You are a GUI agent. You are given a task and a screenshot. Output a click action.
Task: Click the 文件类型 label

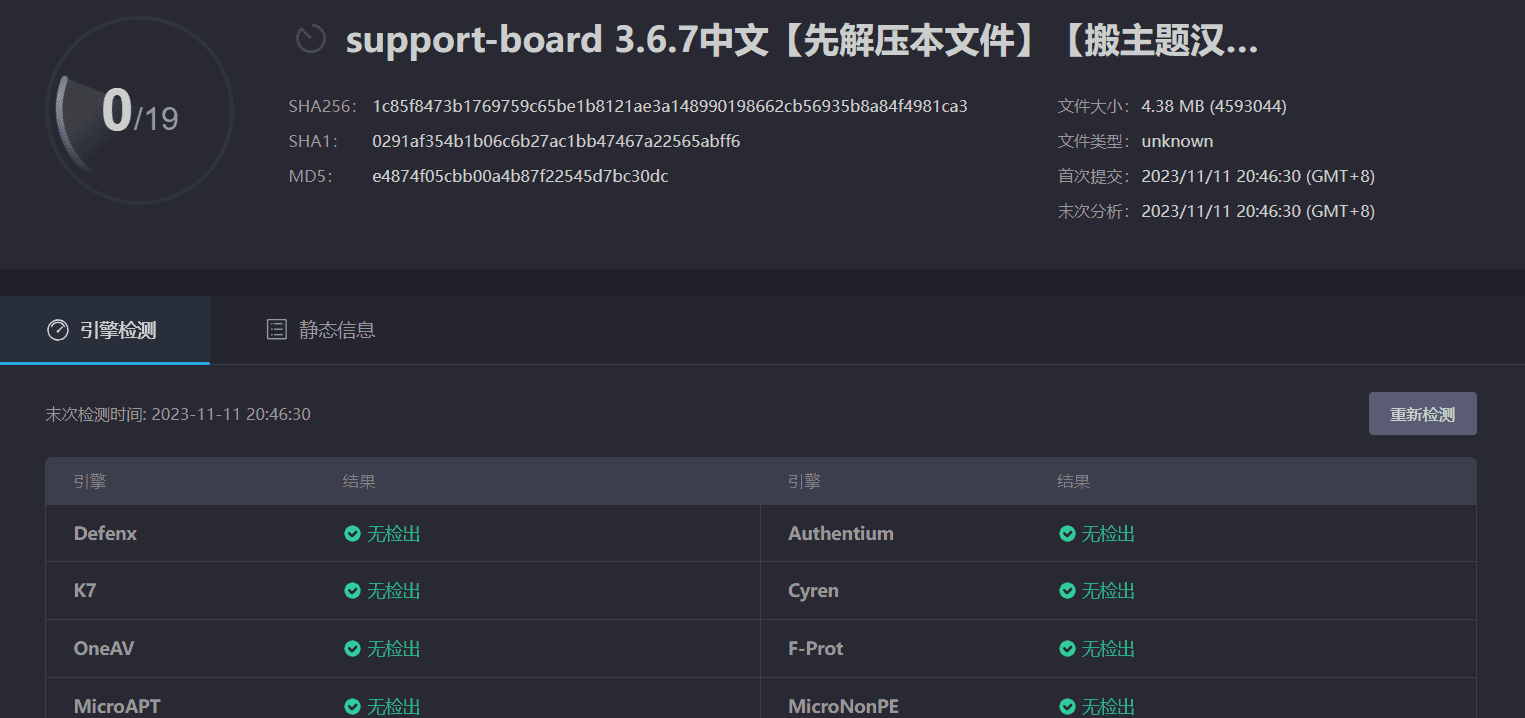pyautogui.click(x=1094, y=141)
